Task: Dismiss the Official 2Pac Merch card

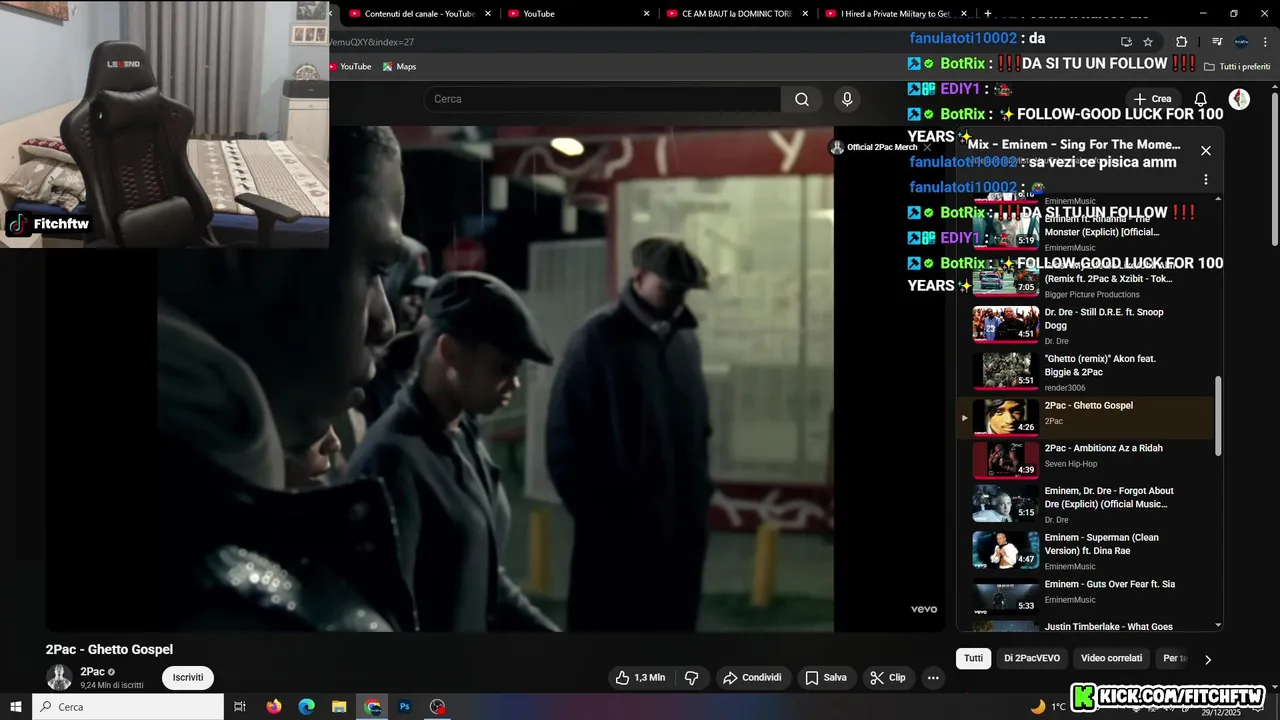Action: coord(927,147)
